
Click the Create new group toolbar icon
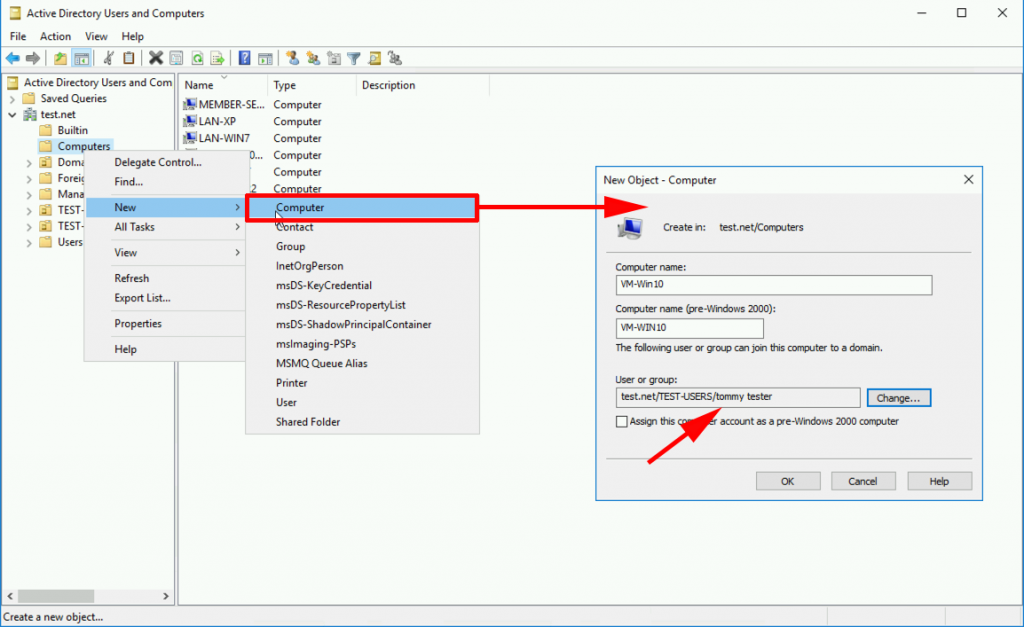pos(313,58)
